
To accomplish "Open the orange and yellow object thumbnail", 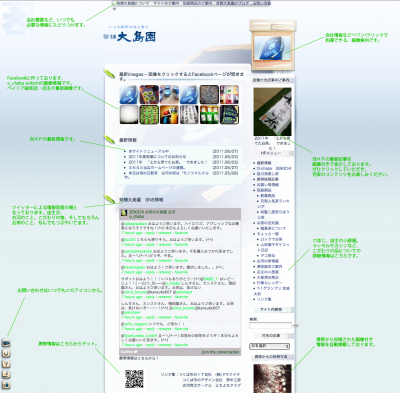I will pos(169,115).
